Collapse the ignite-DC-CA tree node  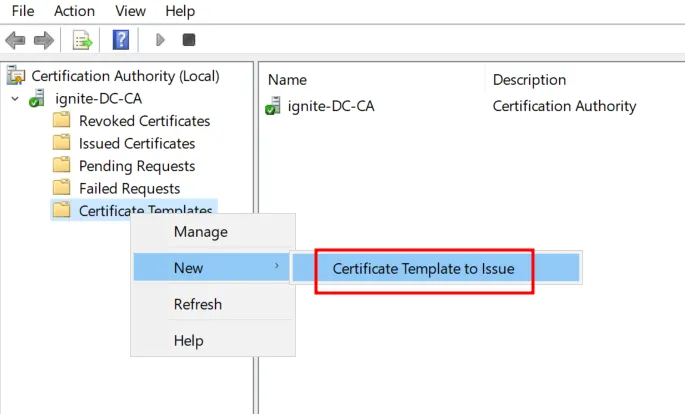[14, 99]
